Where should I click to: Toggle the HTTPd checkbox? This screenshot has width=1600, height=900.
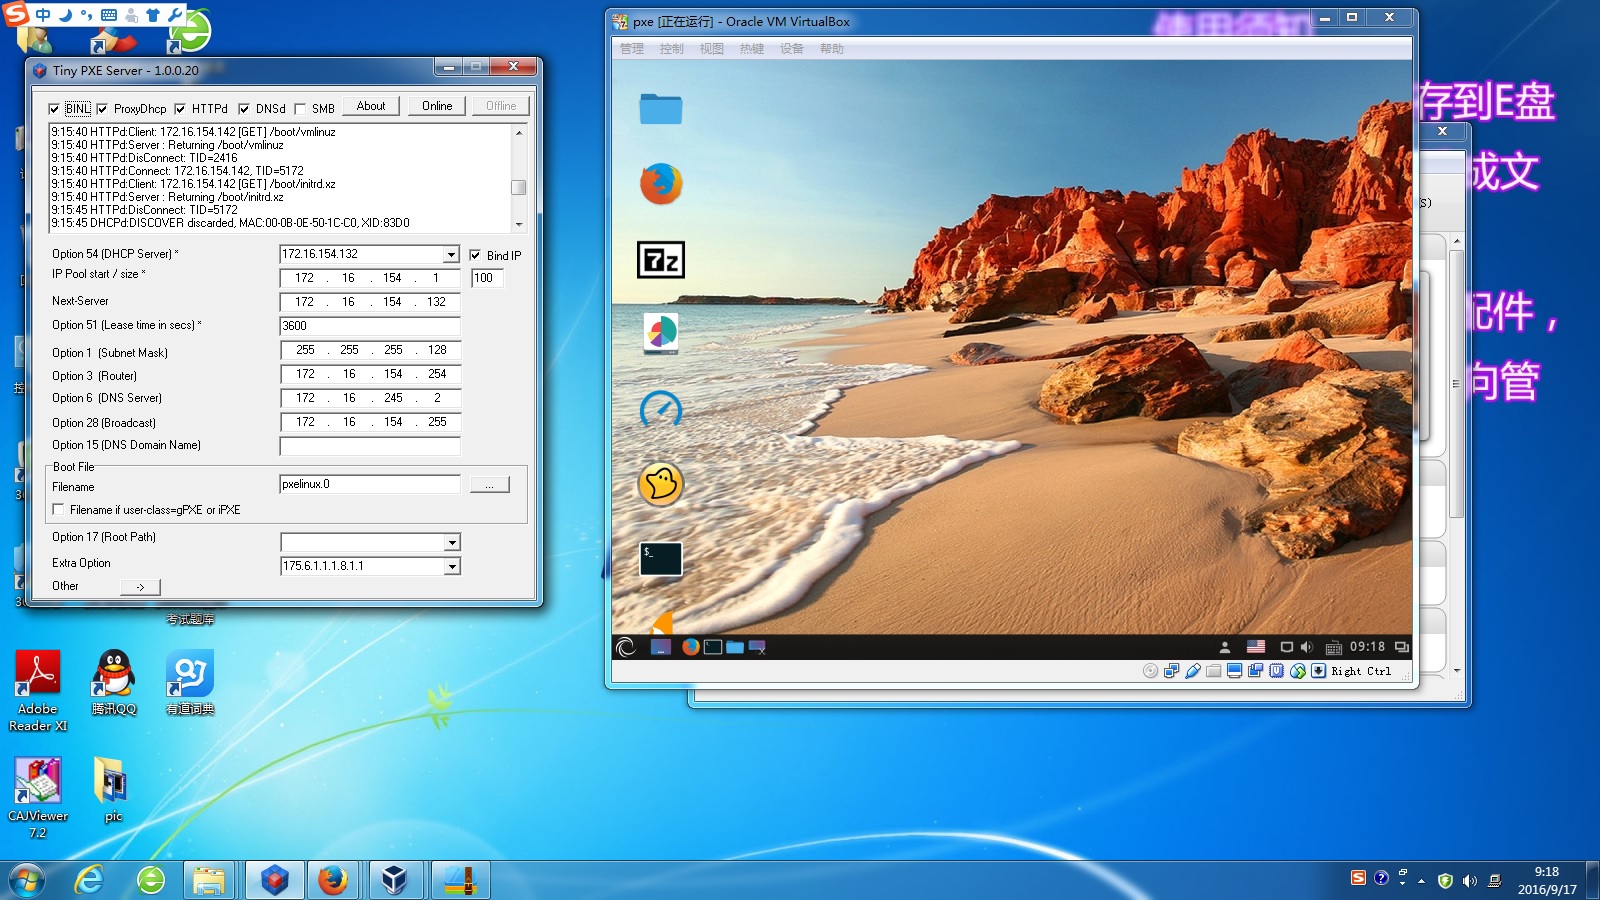point(180,109)
